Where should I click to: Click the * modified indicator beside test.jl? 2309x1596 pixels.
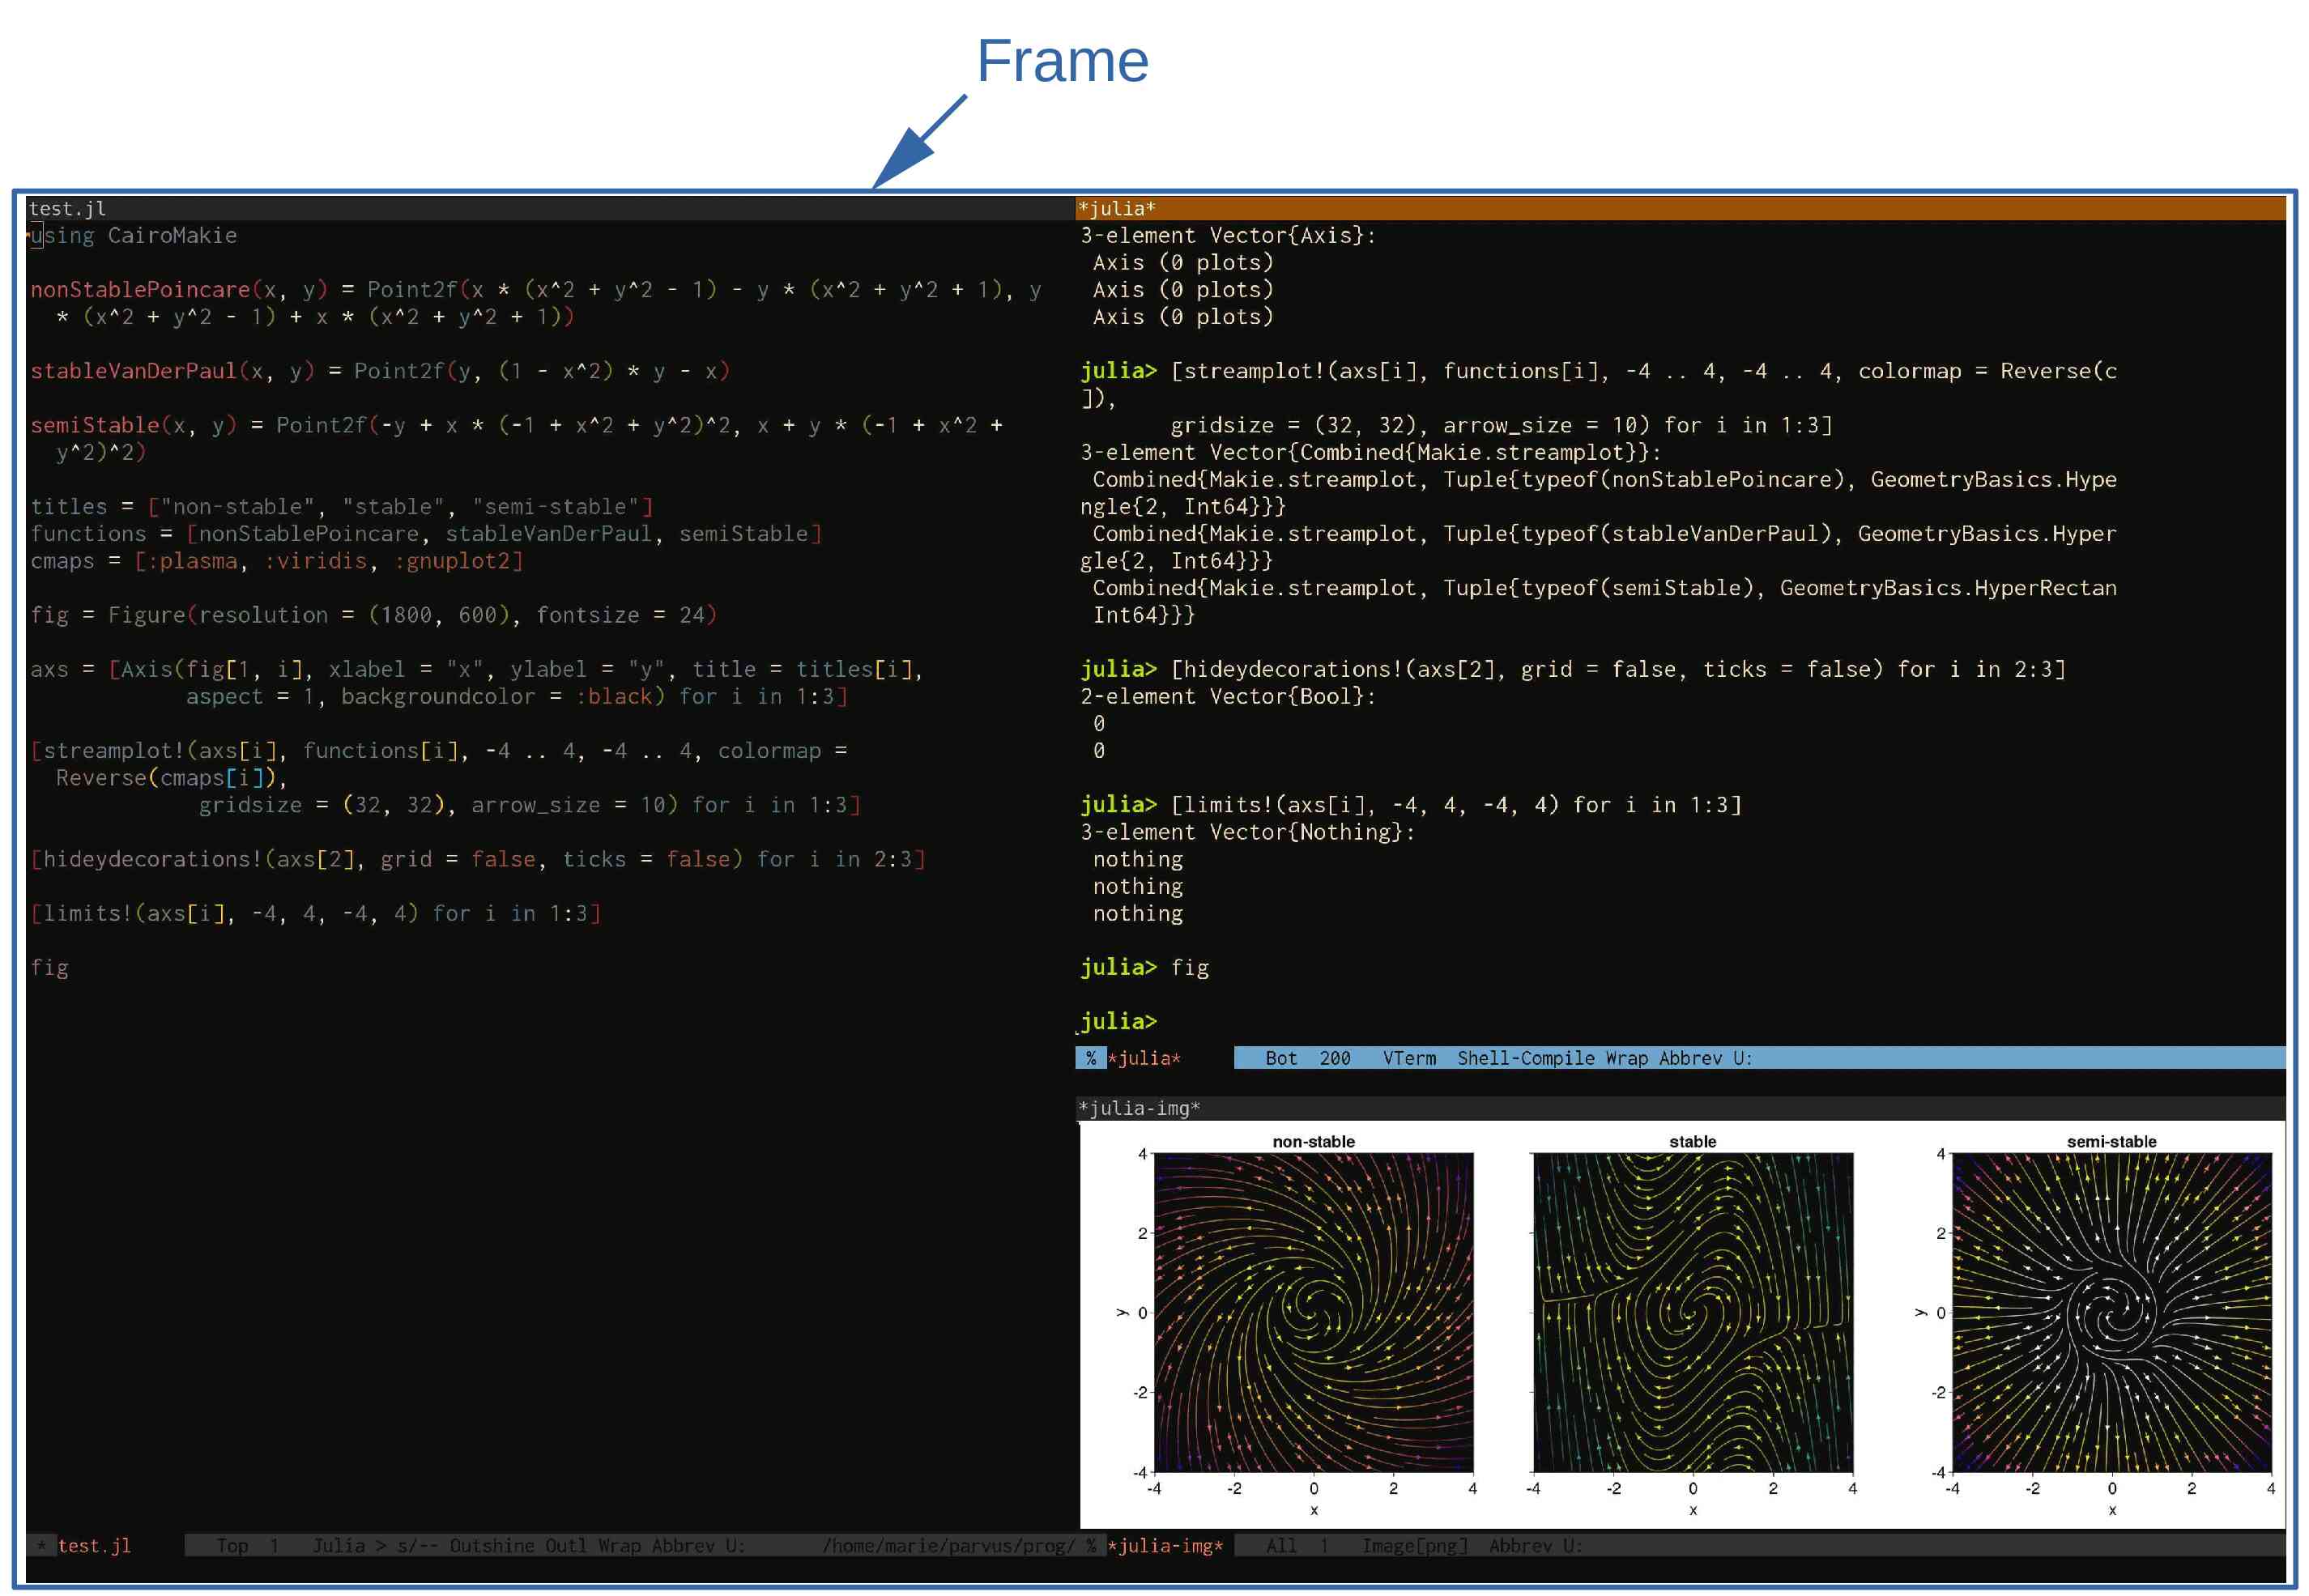point(41,1546)
